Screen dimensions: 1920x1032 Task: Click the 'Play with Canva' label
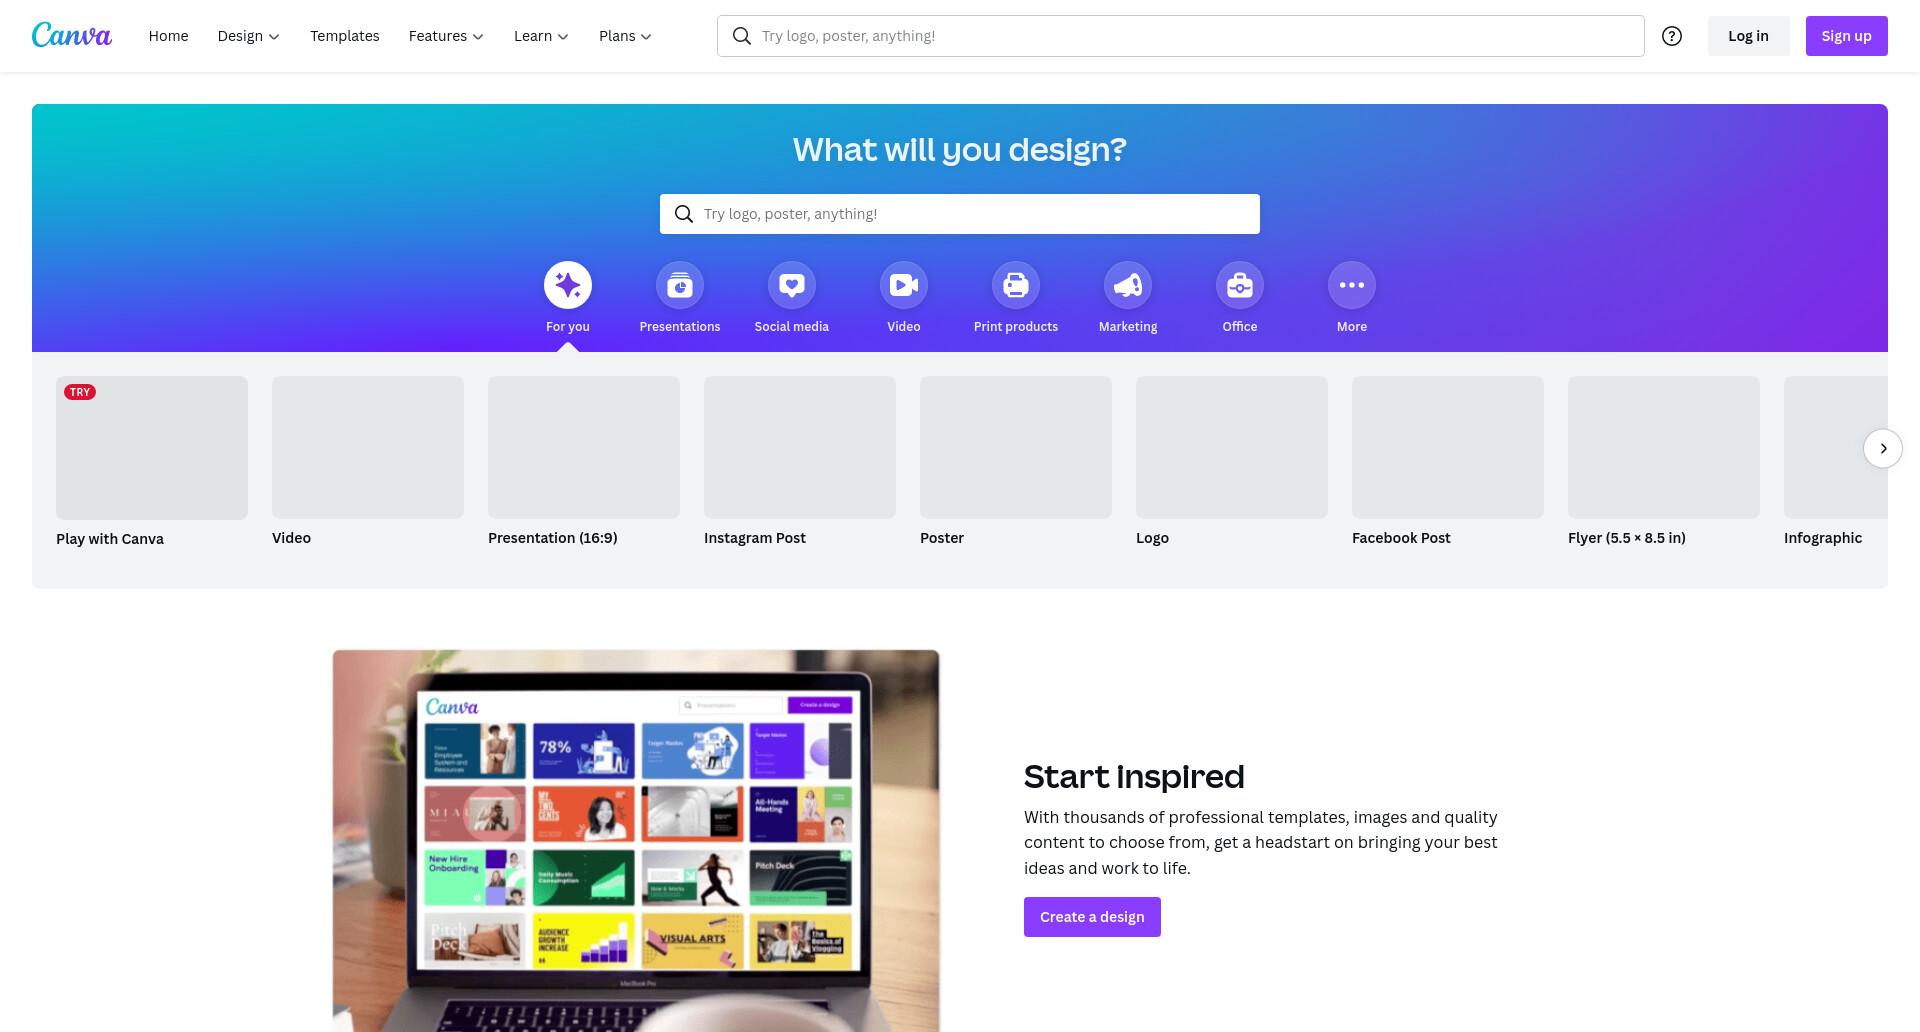point(110,539)
